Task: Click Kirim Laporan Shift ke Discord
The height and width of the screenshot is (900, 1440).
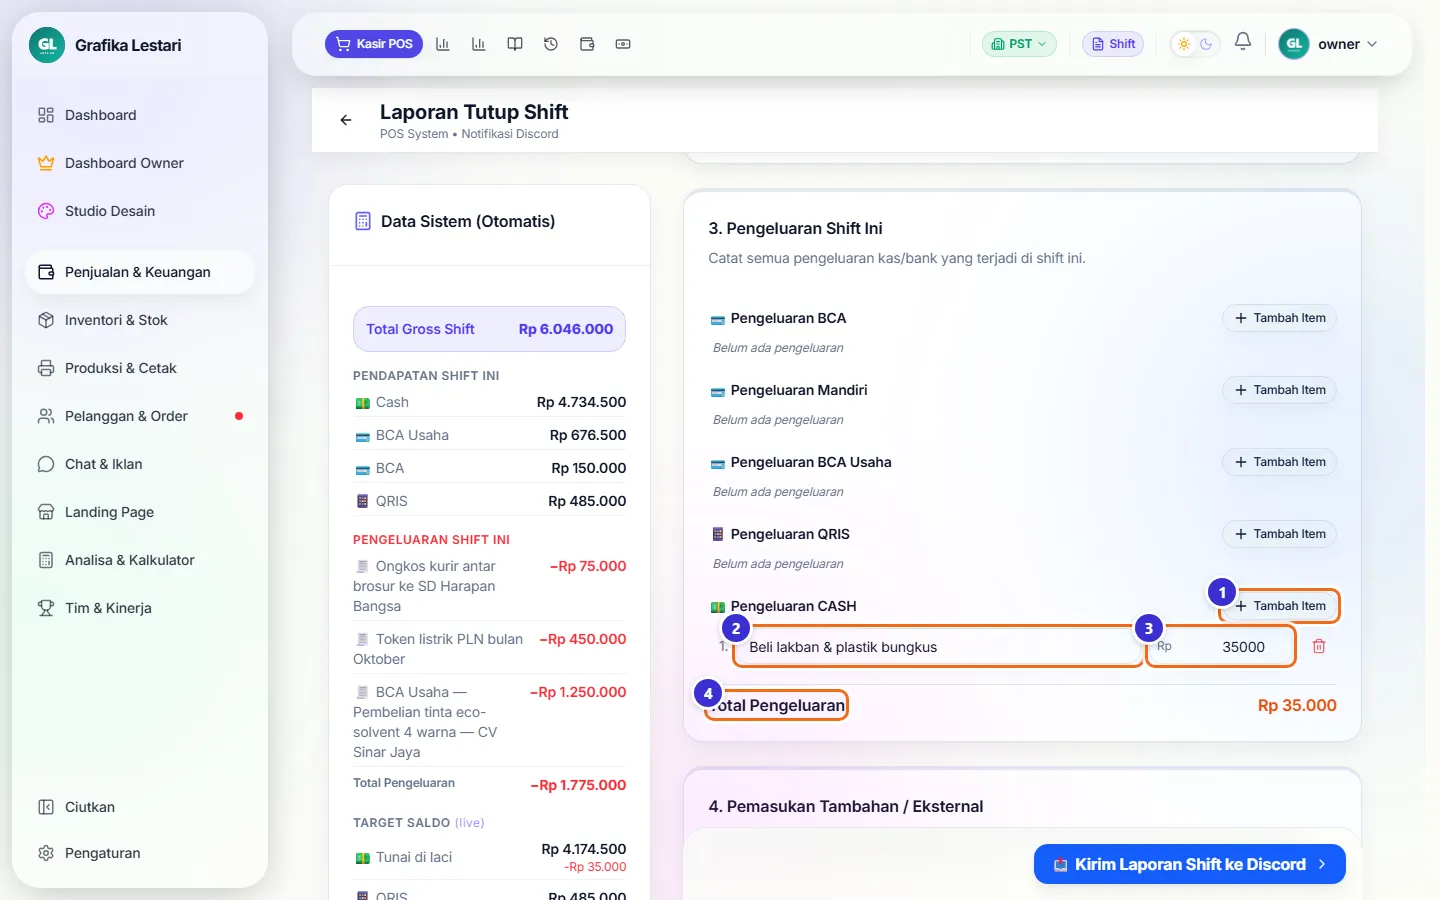Action: (x=1190, y=864)
